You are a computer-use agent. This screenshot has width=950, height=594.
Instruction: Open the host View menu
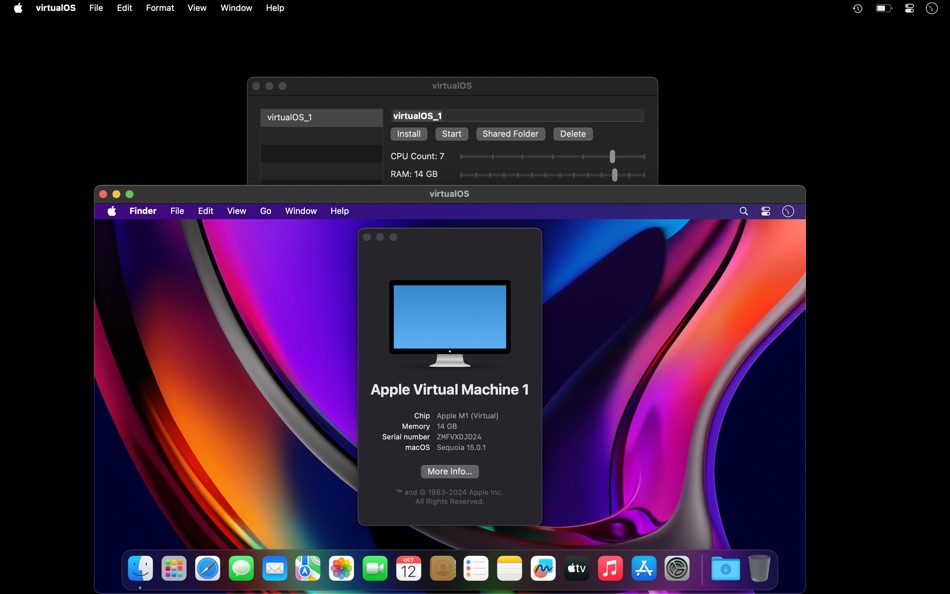[197, 8]
